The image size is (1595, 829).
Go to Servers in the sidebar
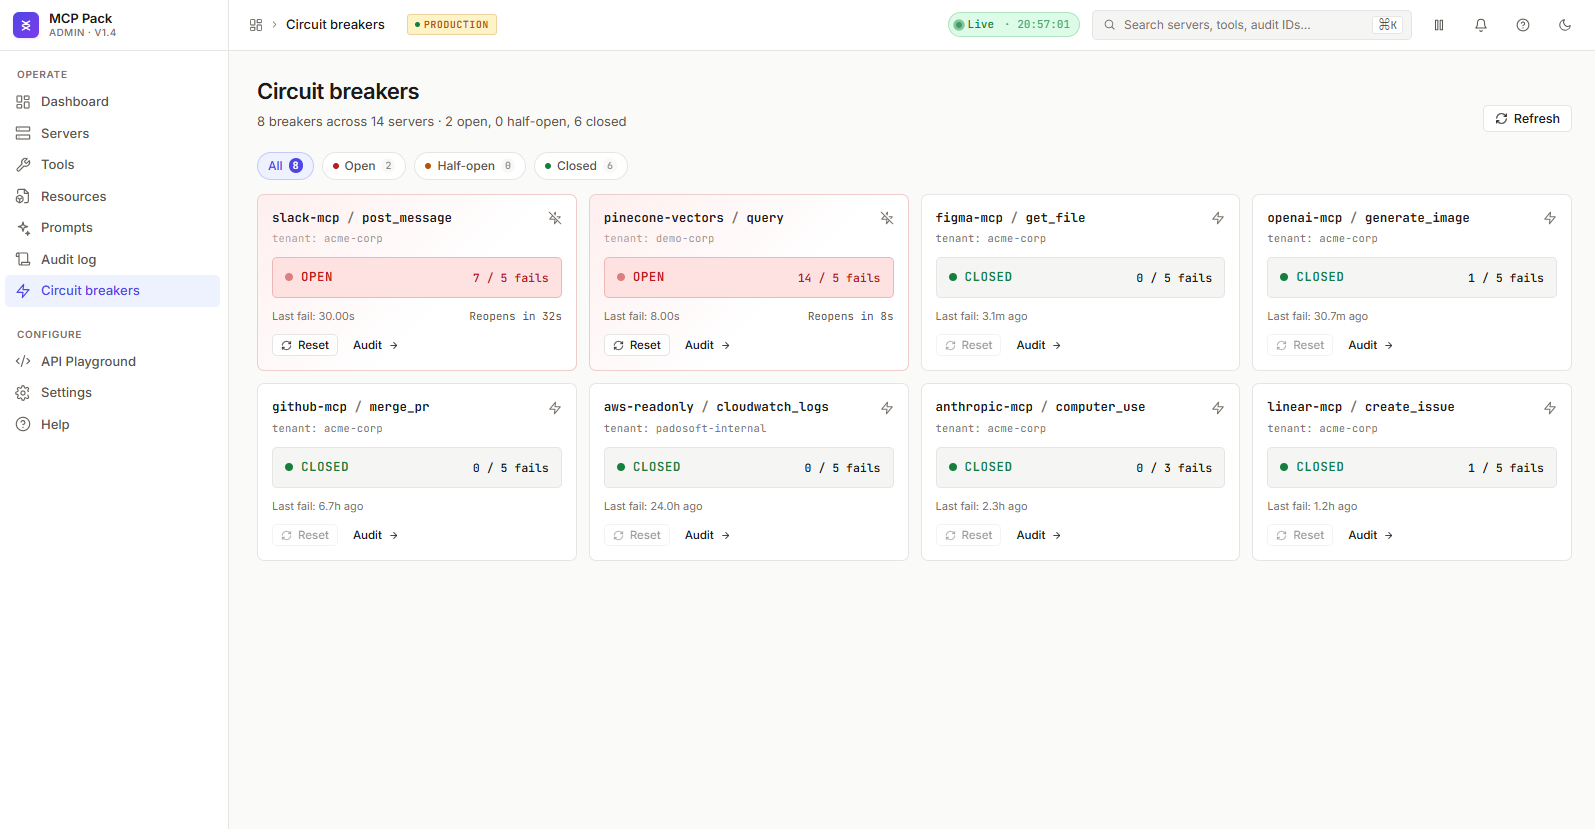click(x=112, y=133)
